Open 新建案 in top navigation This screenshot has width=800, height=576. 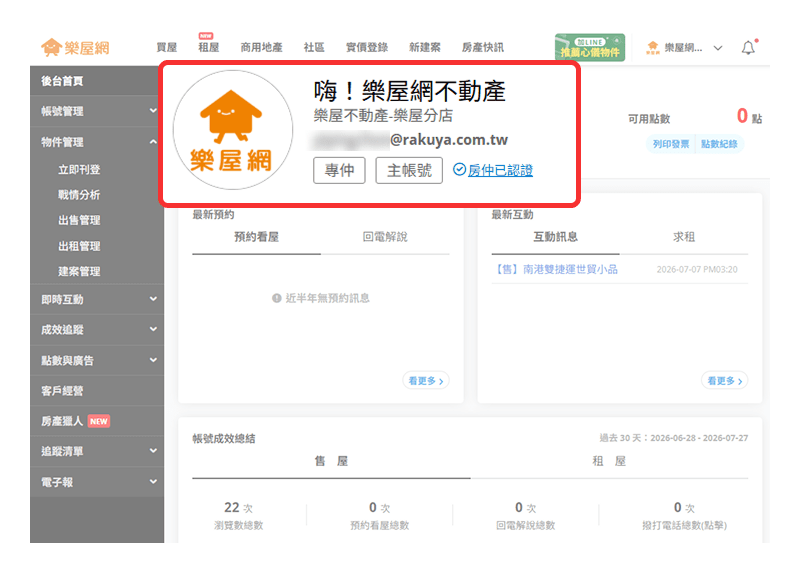tap(424, 47)
